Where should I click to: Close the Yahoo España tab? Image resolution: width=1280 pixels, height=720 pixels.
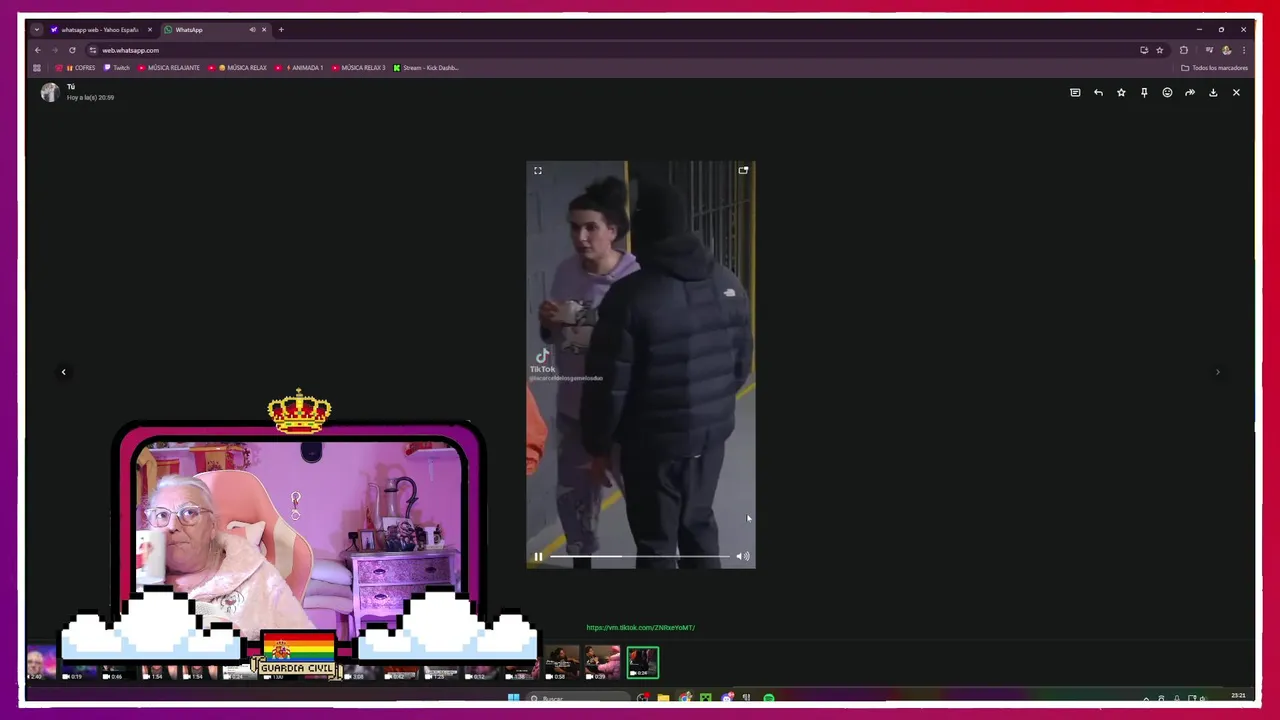pyautogui.click(x=150, y=30)
